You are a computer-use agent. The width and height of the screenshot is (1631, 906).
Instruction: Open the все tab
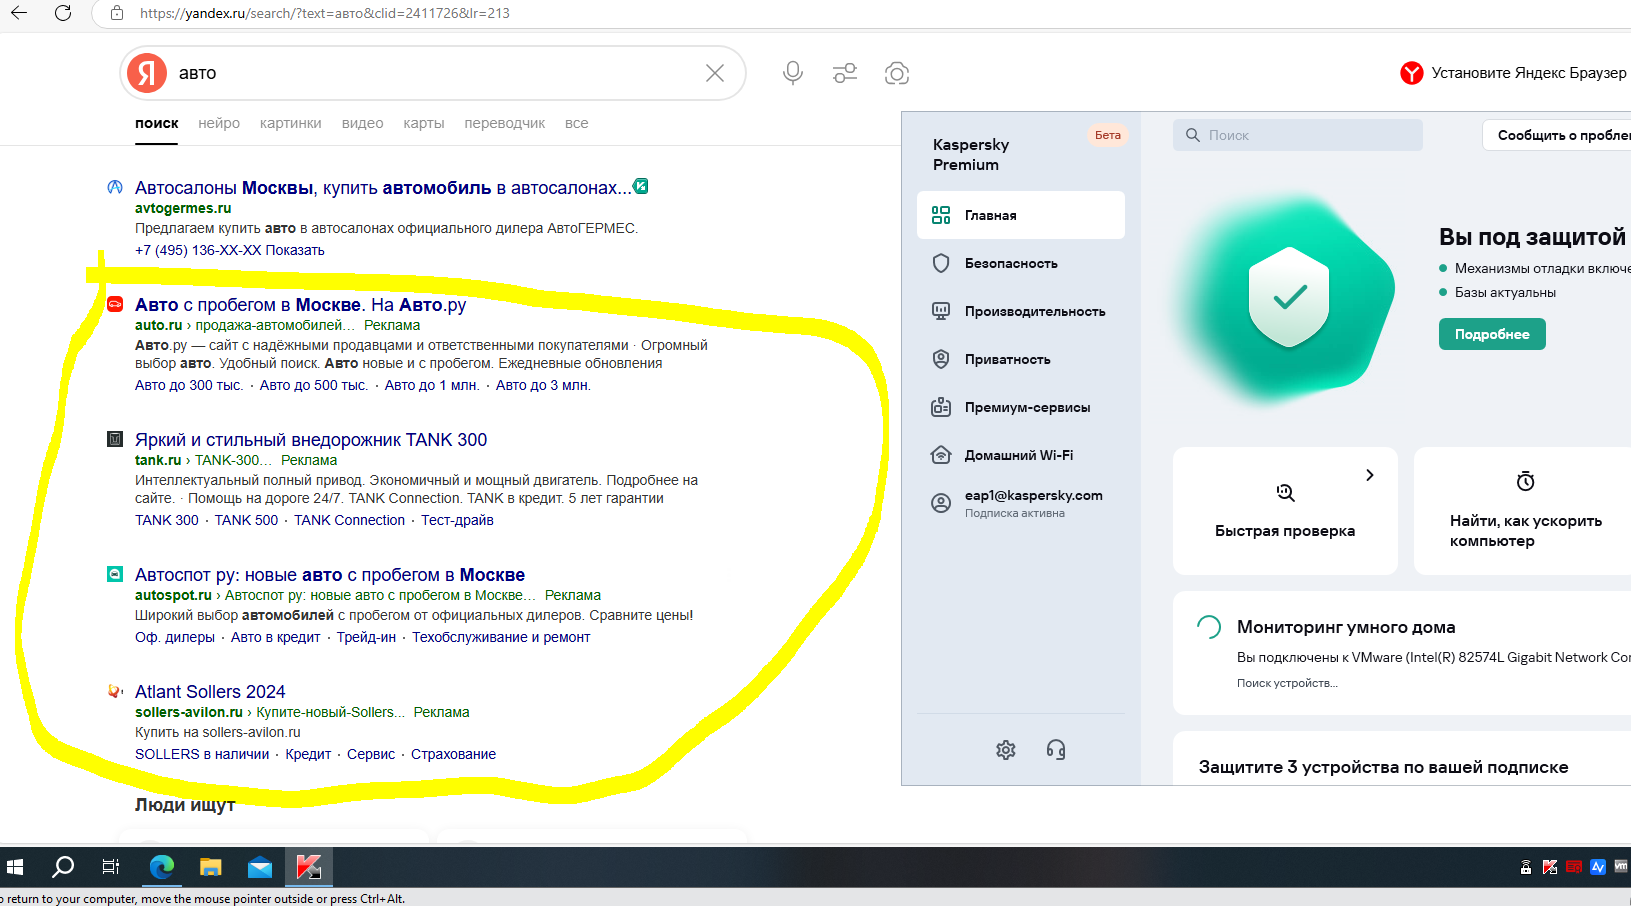pos(576,123)
